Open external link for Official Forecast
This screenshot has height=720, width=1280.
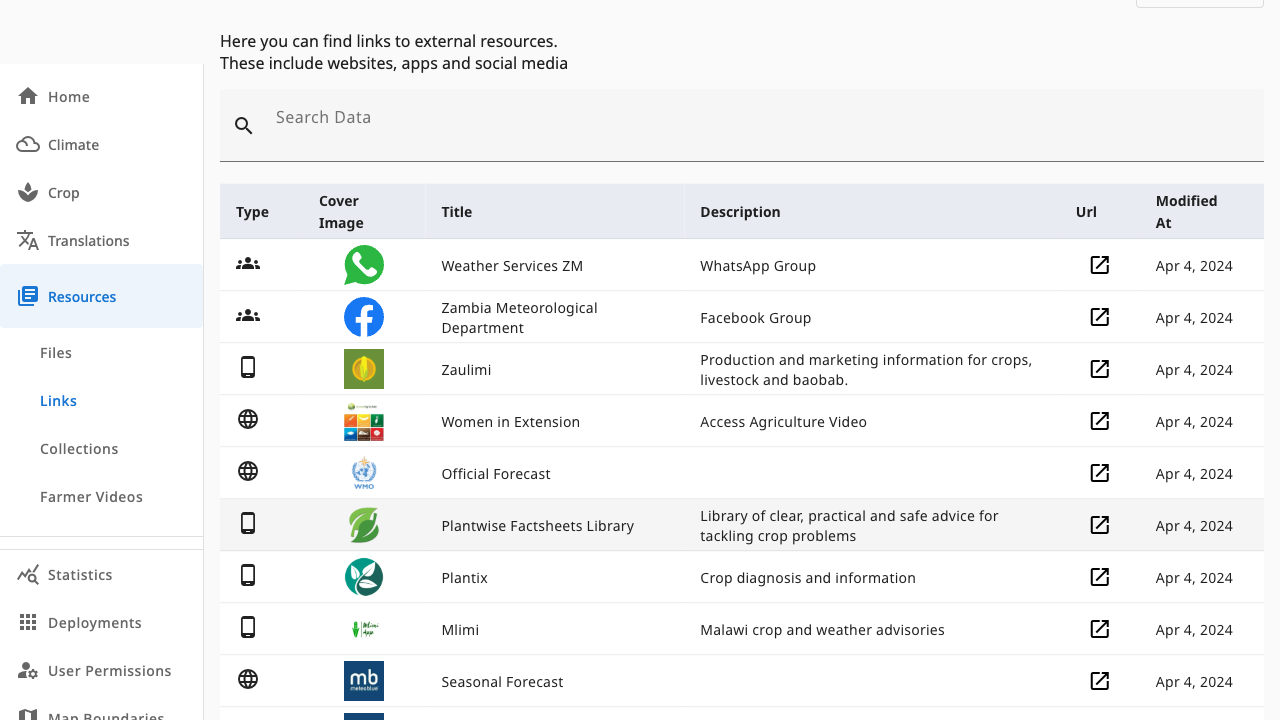pos(1099,473)
